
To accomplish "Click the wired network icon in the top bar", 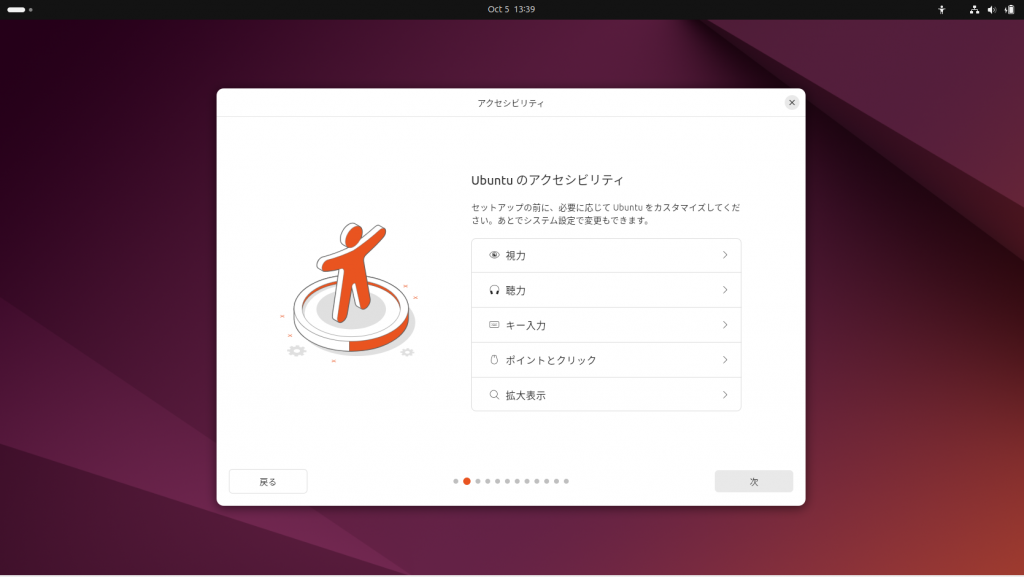I will click(974, 9).
